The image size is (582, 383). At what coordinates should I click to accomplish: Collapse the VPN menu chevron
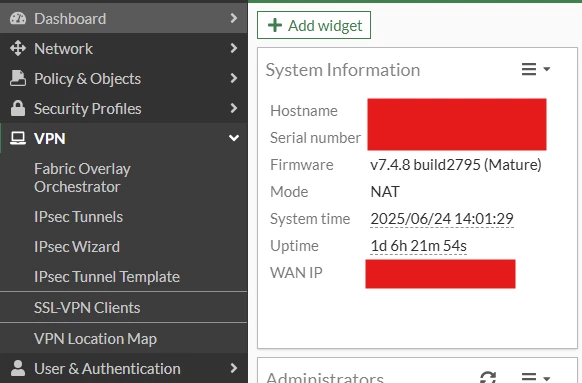234,138
